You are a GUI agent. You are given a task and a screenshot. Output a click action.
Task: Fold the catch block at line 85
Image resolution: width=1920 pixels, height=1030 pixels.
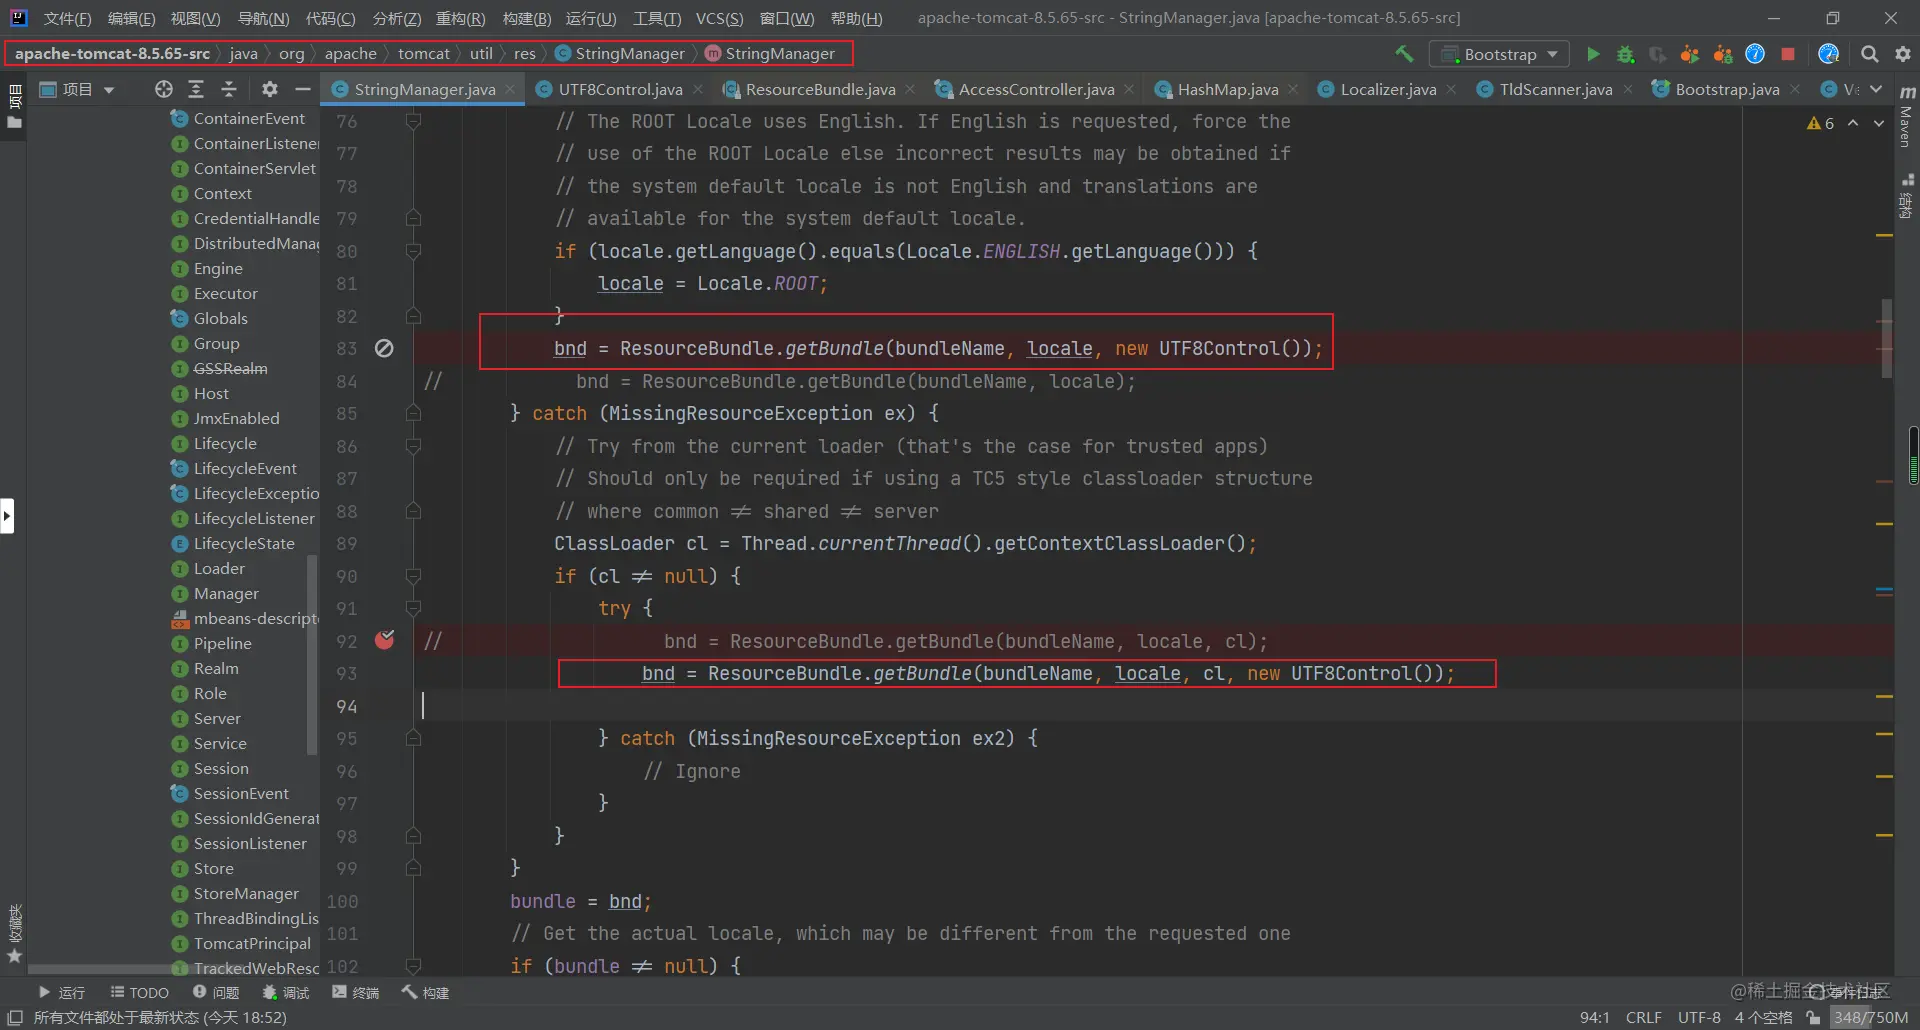point(413,413)
